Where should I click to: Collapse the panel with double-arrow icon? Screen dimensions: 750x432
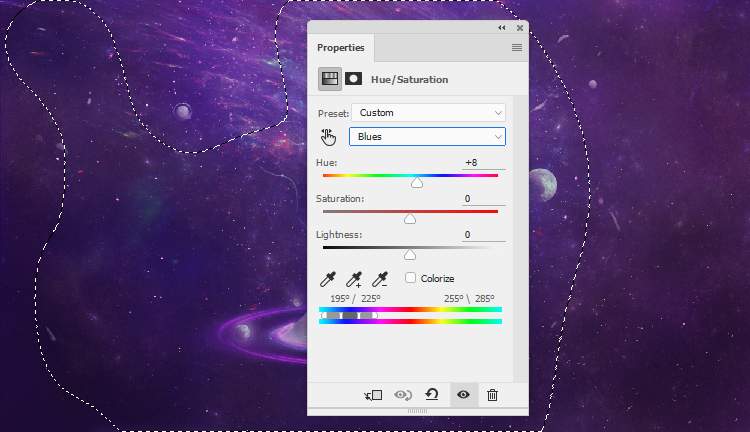click(x=501, y=28)
